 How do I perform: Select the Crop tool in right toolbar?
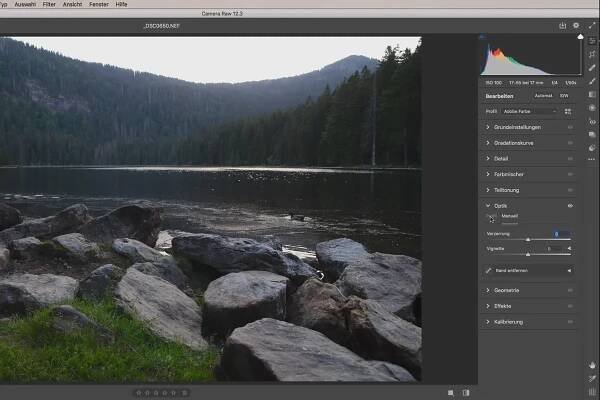592,54
